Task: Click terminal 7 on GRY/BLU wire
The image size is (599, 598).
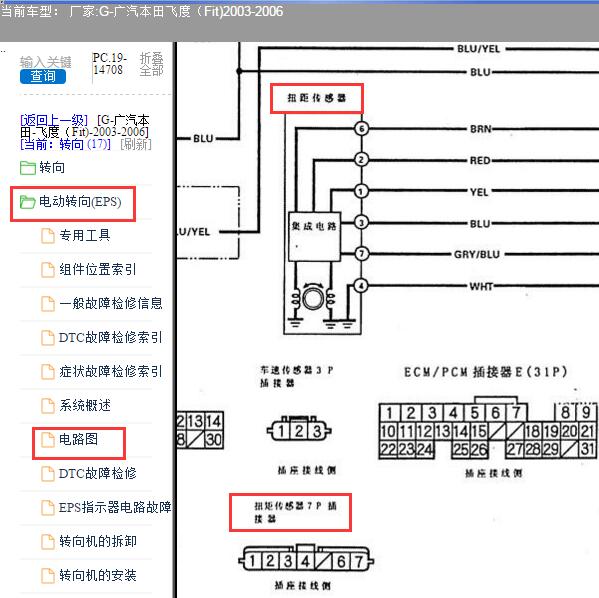Action: 361,253
